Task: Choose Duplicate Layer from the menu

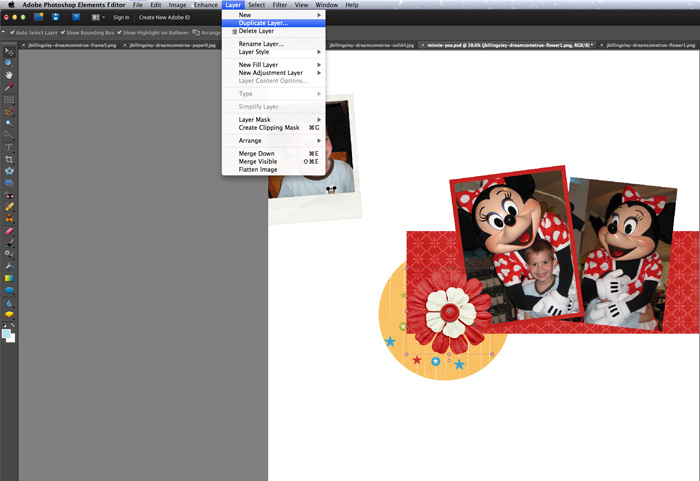Action: pyautogui.click(x=274, y=23)
